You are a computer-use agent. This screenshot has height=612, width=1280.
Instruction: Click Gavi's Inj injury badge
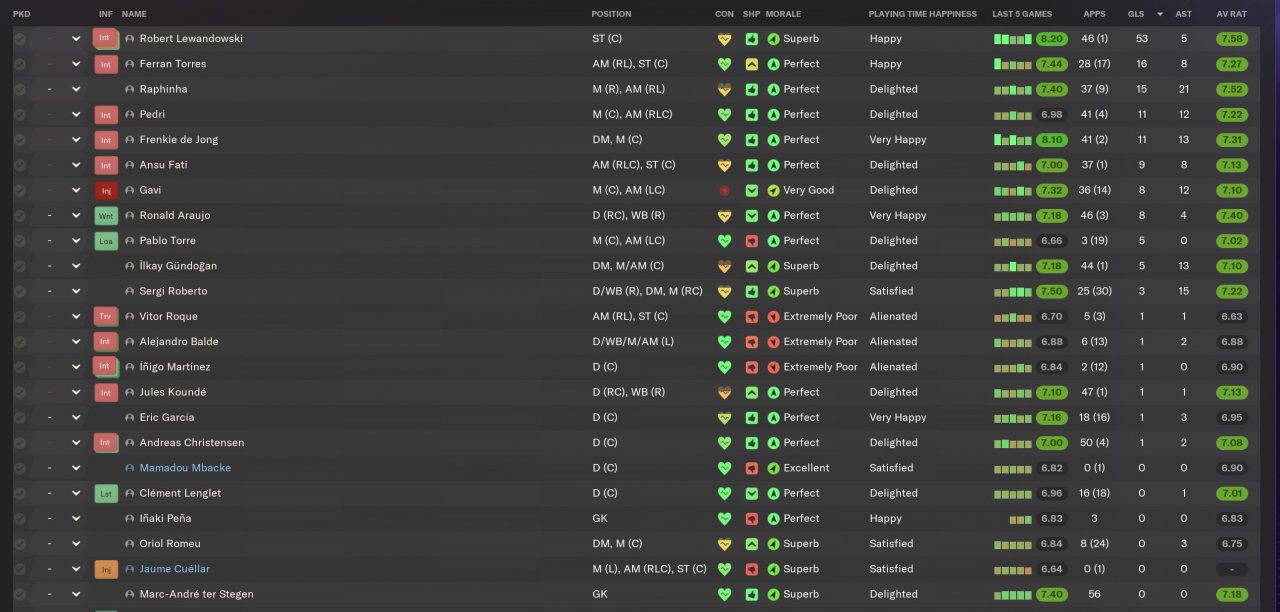coord(106,190)
